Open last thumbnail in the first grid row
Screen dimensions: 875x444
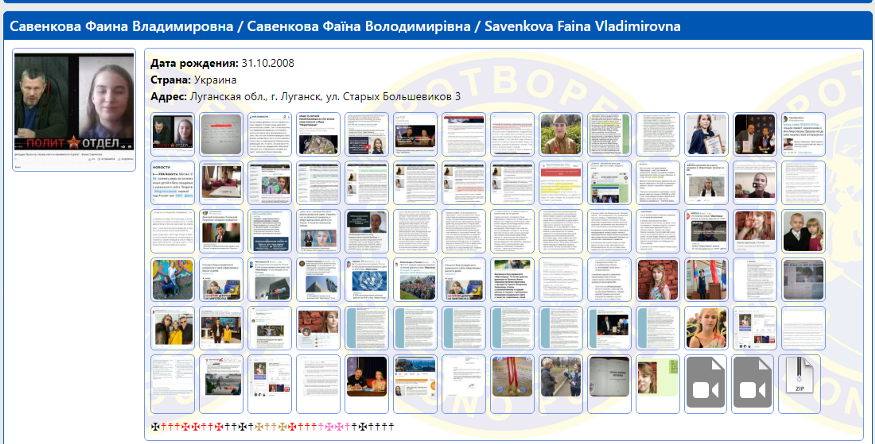(x=804, y=134)
